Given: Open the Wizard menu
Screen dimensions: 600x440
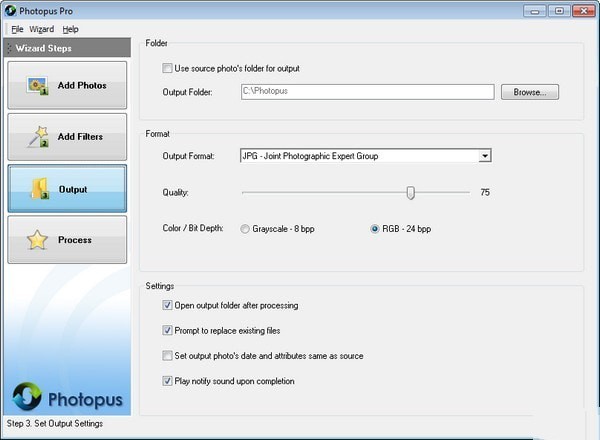Looking at the screenshot, I should (42, 29).
